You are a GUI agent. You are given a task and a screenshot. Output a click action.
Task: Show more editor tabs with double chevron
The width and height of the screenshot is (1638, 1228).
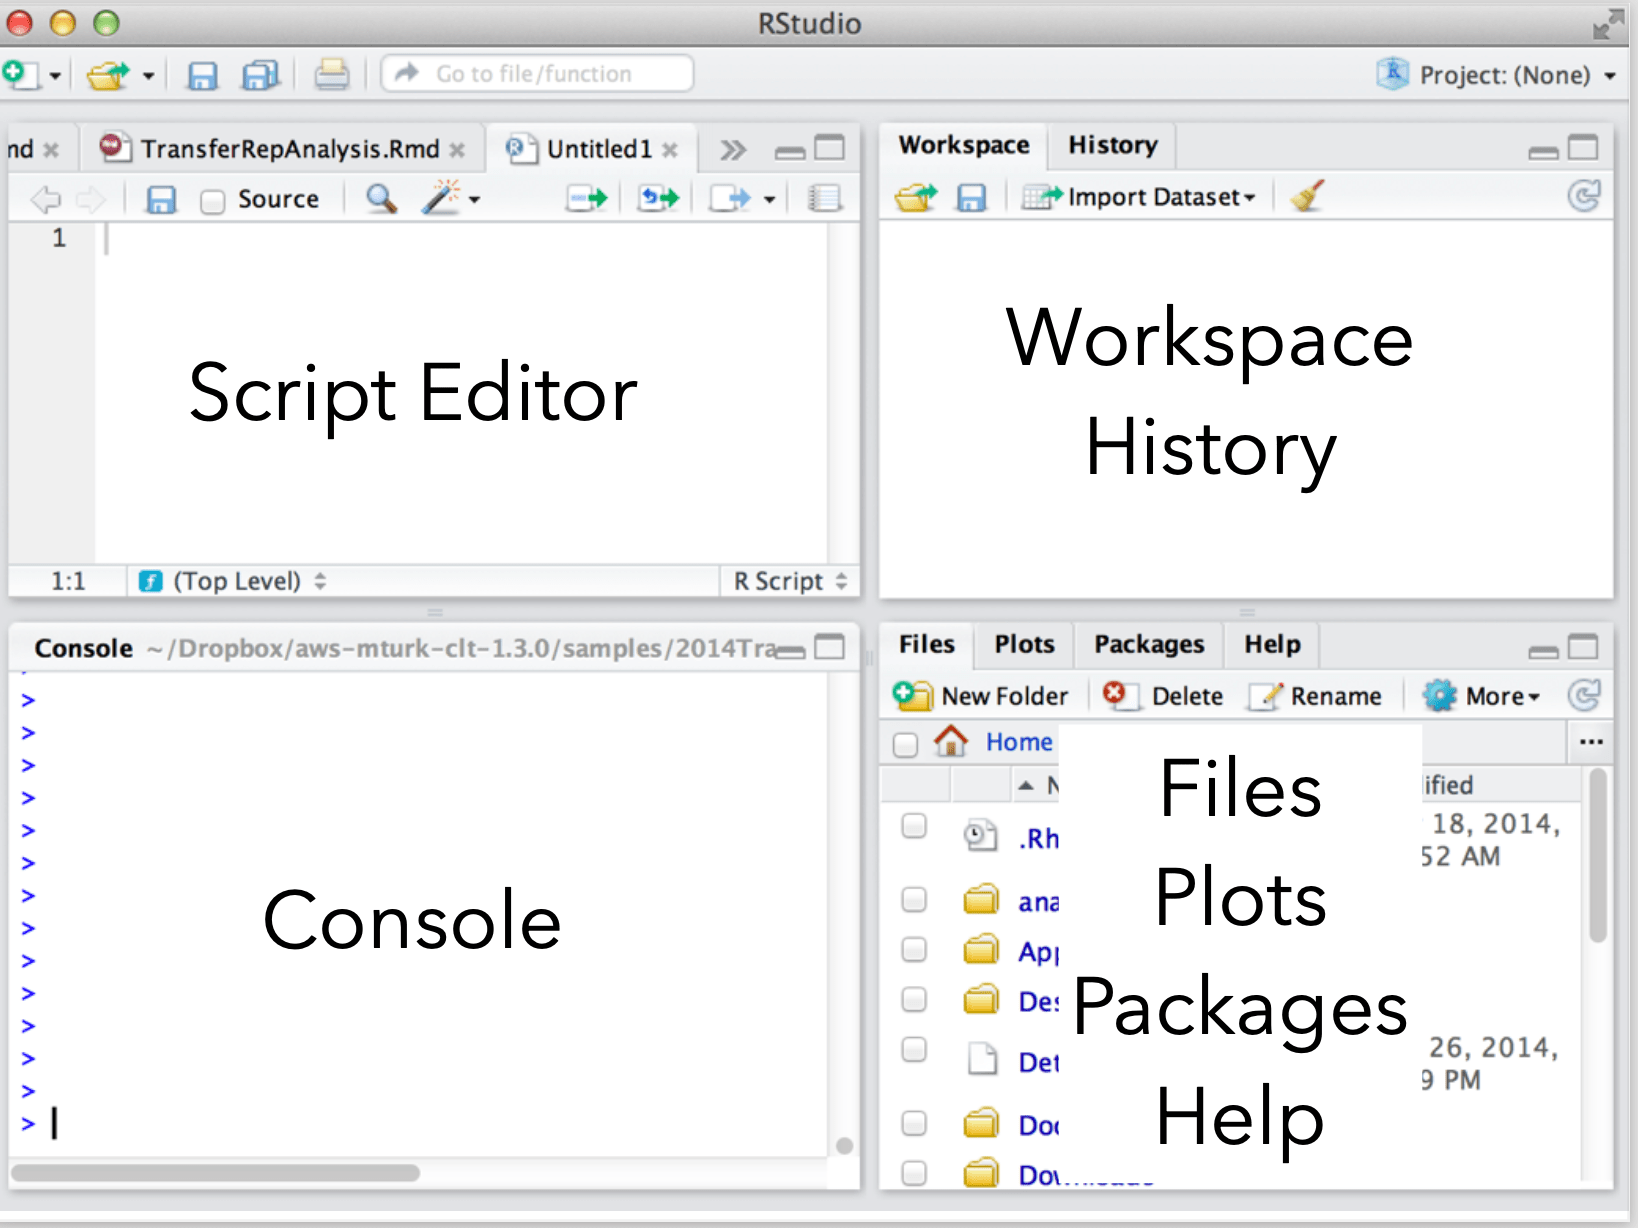(x=733, y=150)
